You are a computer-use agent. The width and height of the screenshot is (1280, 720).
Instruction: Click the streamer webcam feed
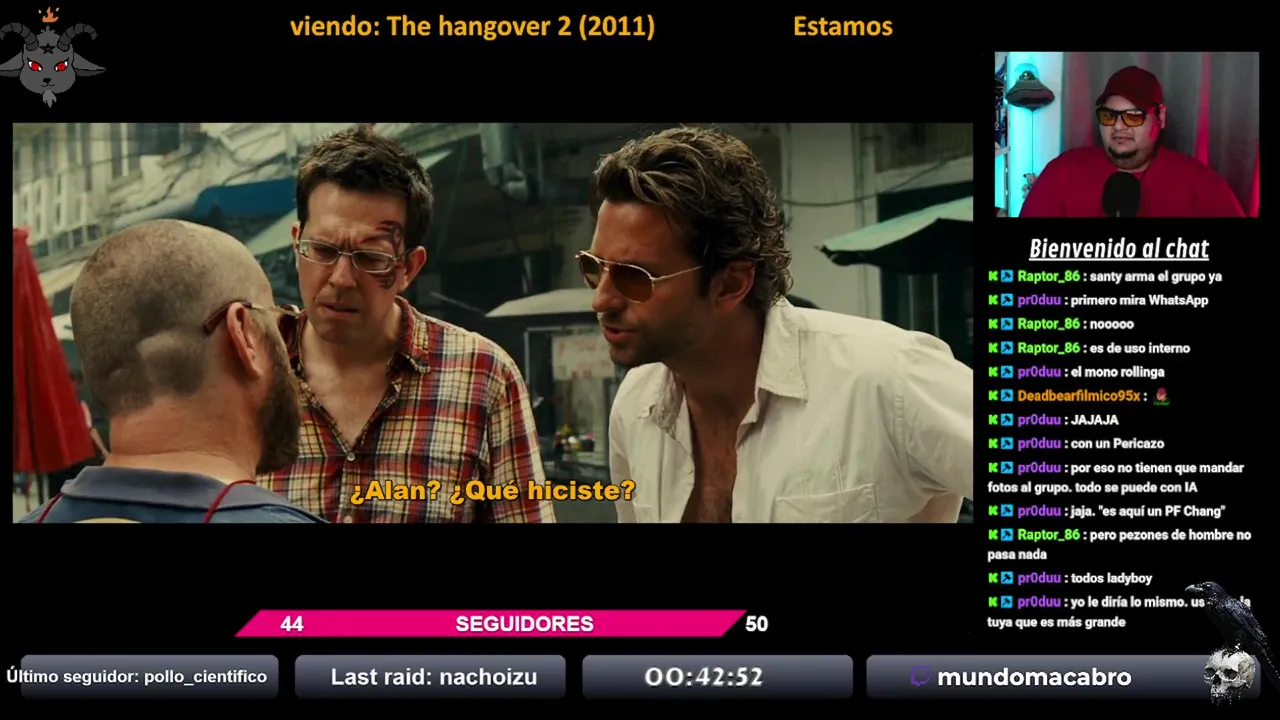click(x=1126, y=134)
